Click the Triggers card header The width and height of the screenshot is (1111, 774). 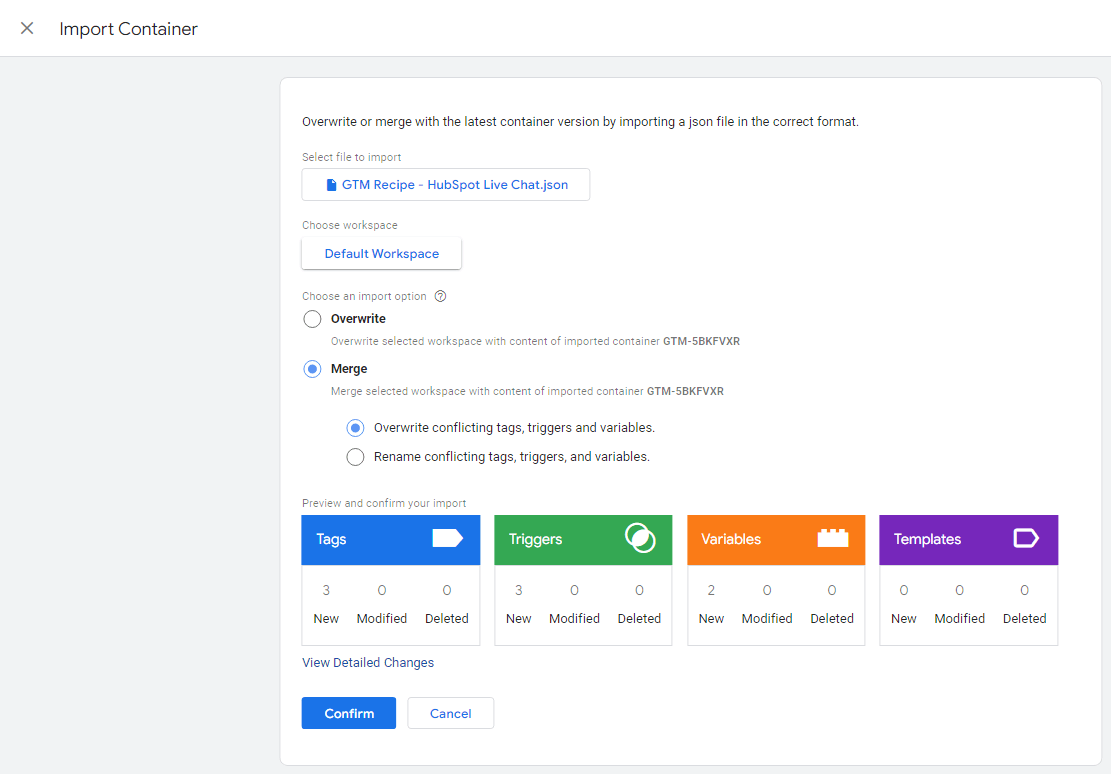click(x=583, y=540)
